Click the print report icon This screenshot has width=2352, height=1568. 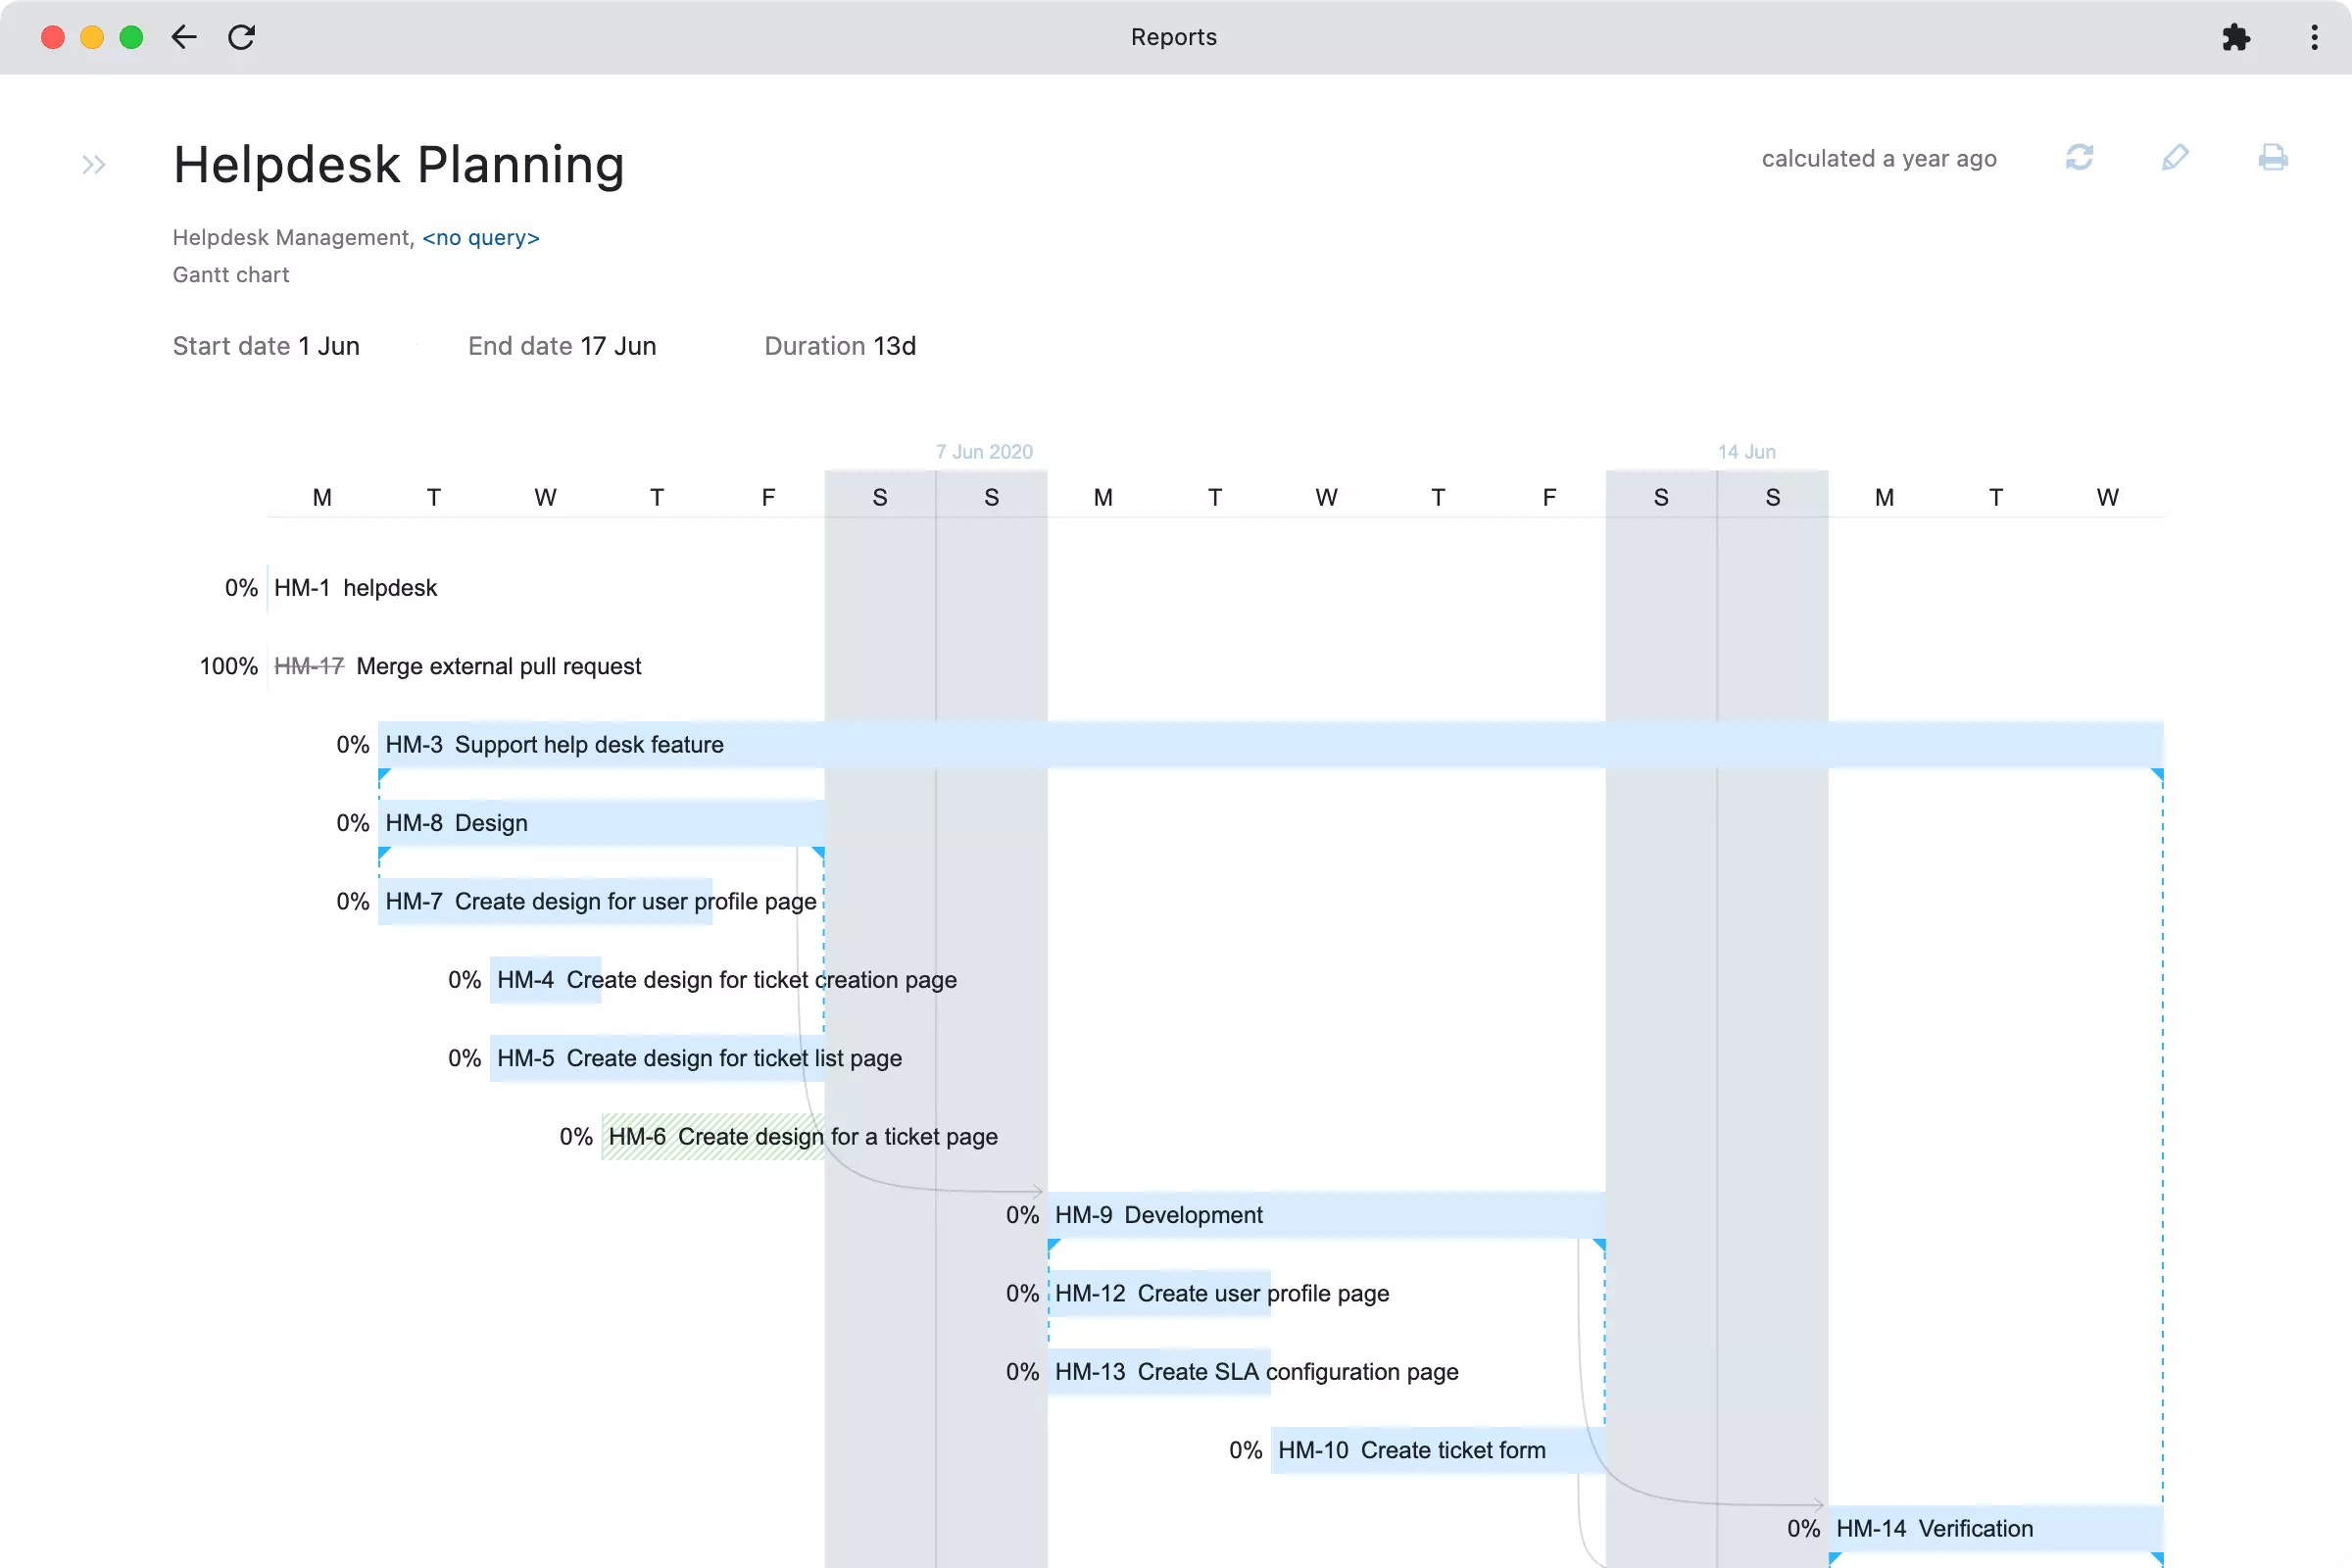(x=2272, y=158)
